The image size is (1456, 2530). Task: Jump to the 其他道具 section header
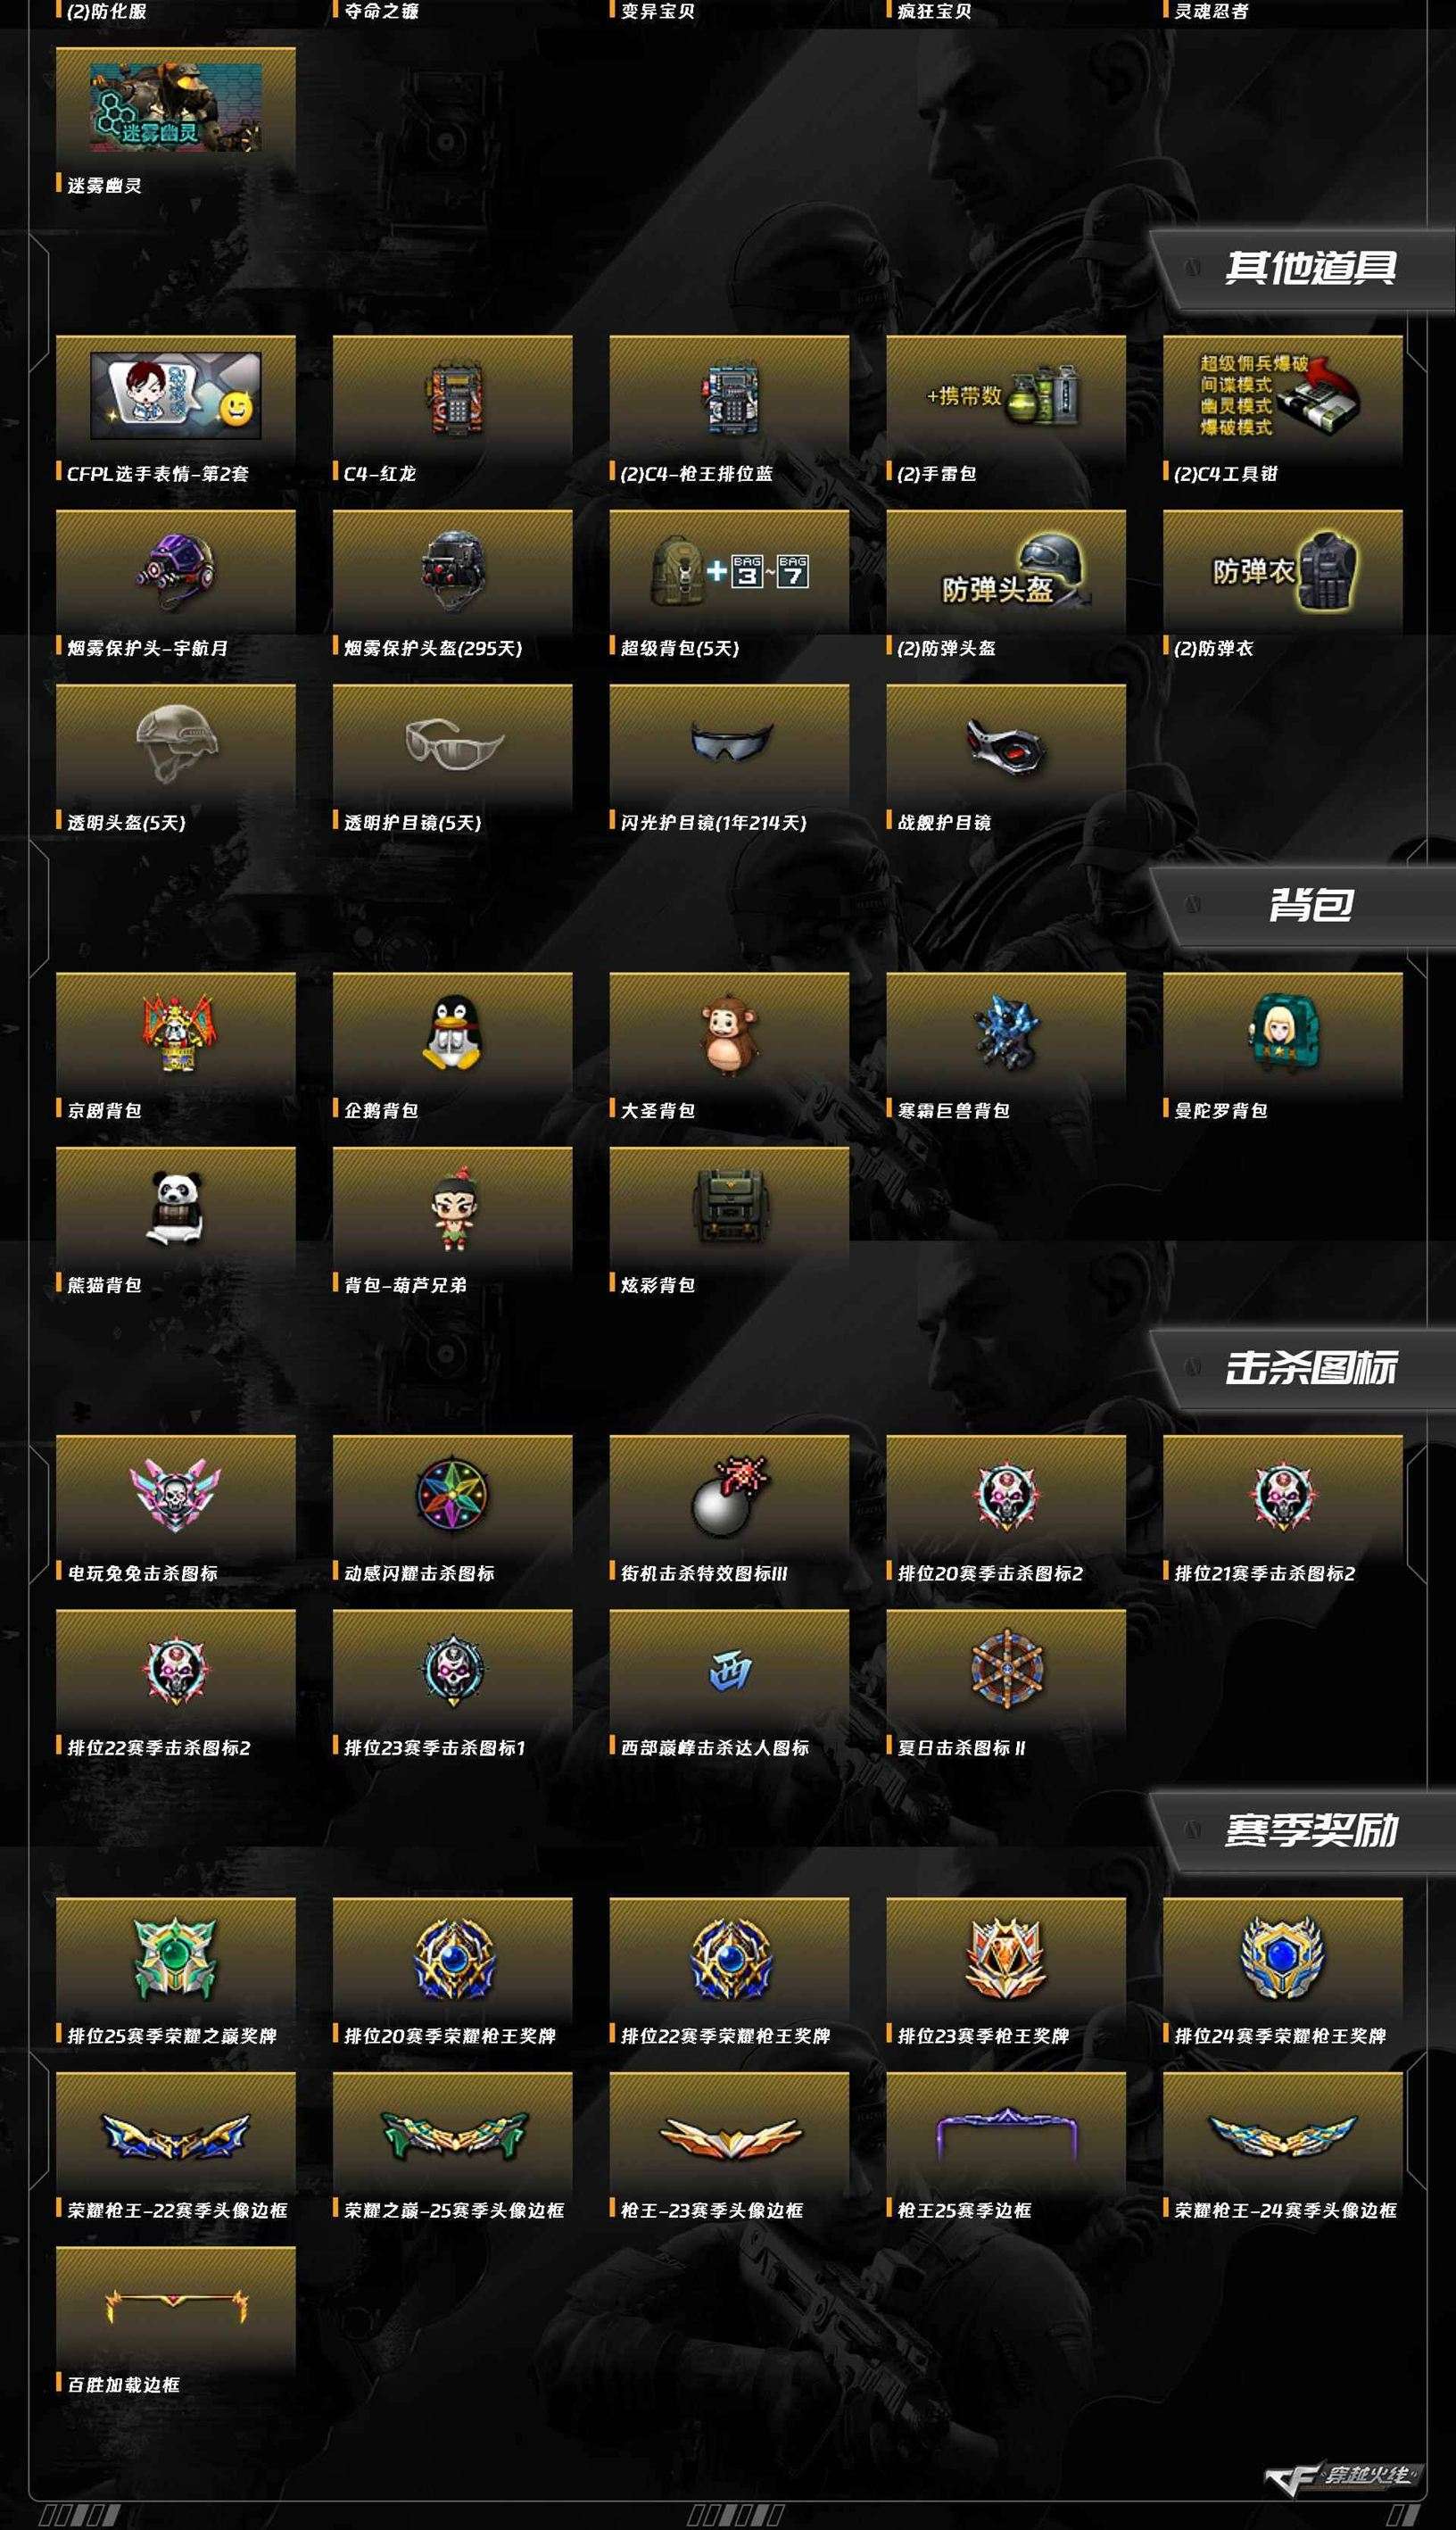1310,268
